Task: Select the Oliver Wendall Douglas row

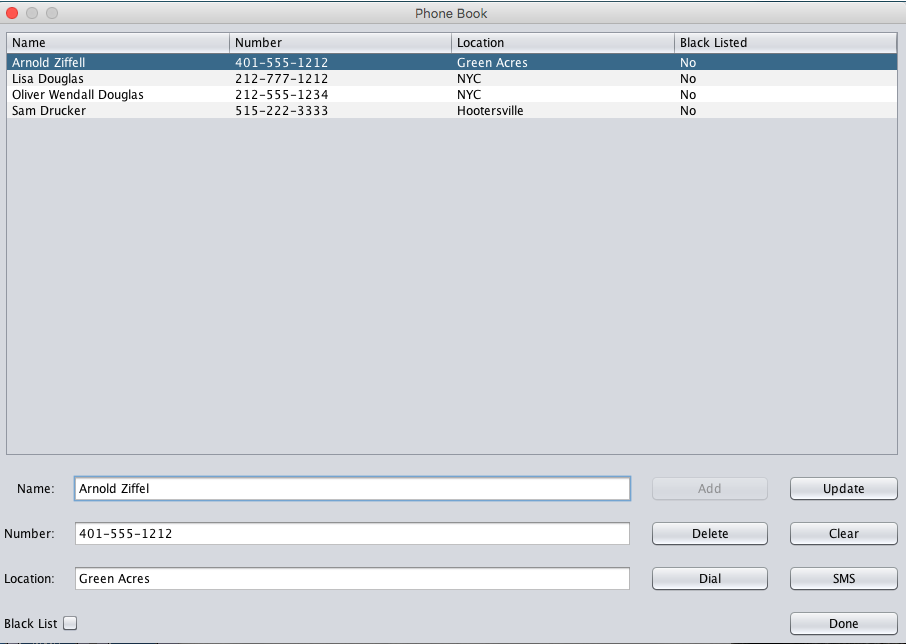Action: point(452,94)
